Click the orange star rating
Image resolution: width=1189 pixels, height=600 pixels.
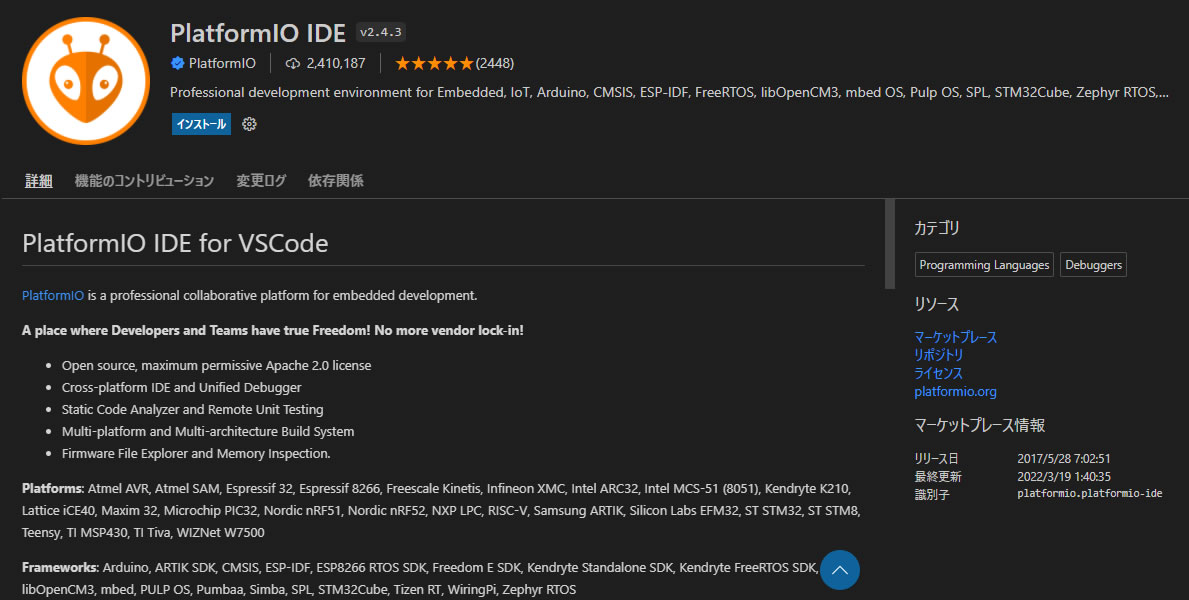point(434,63)
